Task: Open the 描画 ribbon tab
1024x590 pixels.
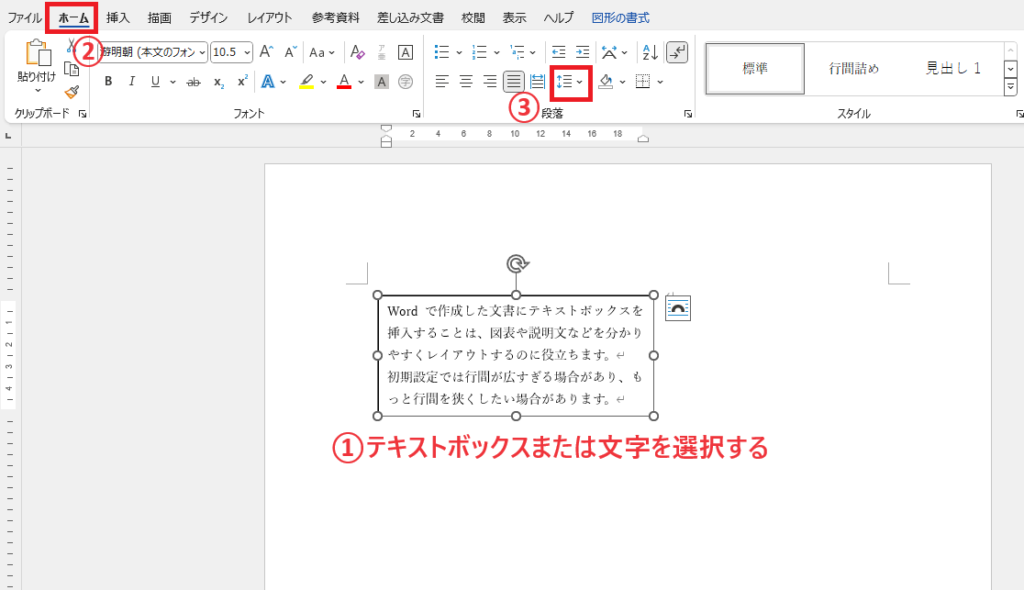Action: [x=159, y=18]
